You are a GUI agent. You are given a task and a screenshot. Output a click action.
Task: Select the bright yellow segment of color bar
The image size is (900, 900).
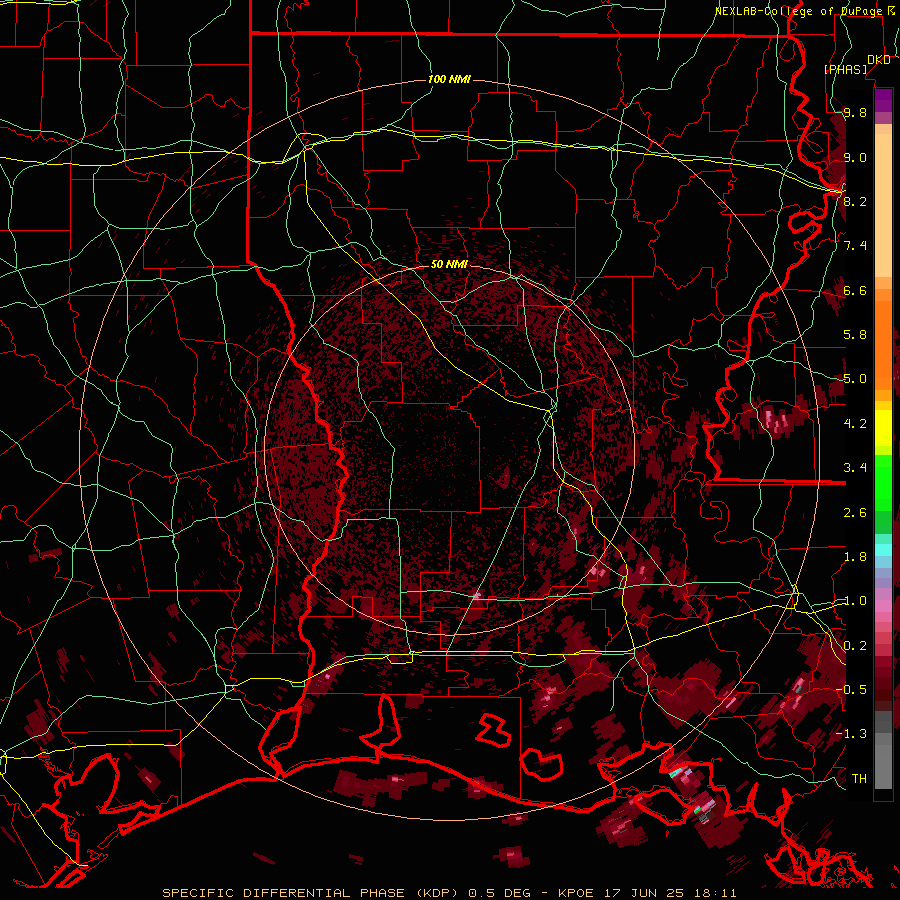point(883,428)
